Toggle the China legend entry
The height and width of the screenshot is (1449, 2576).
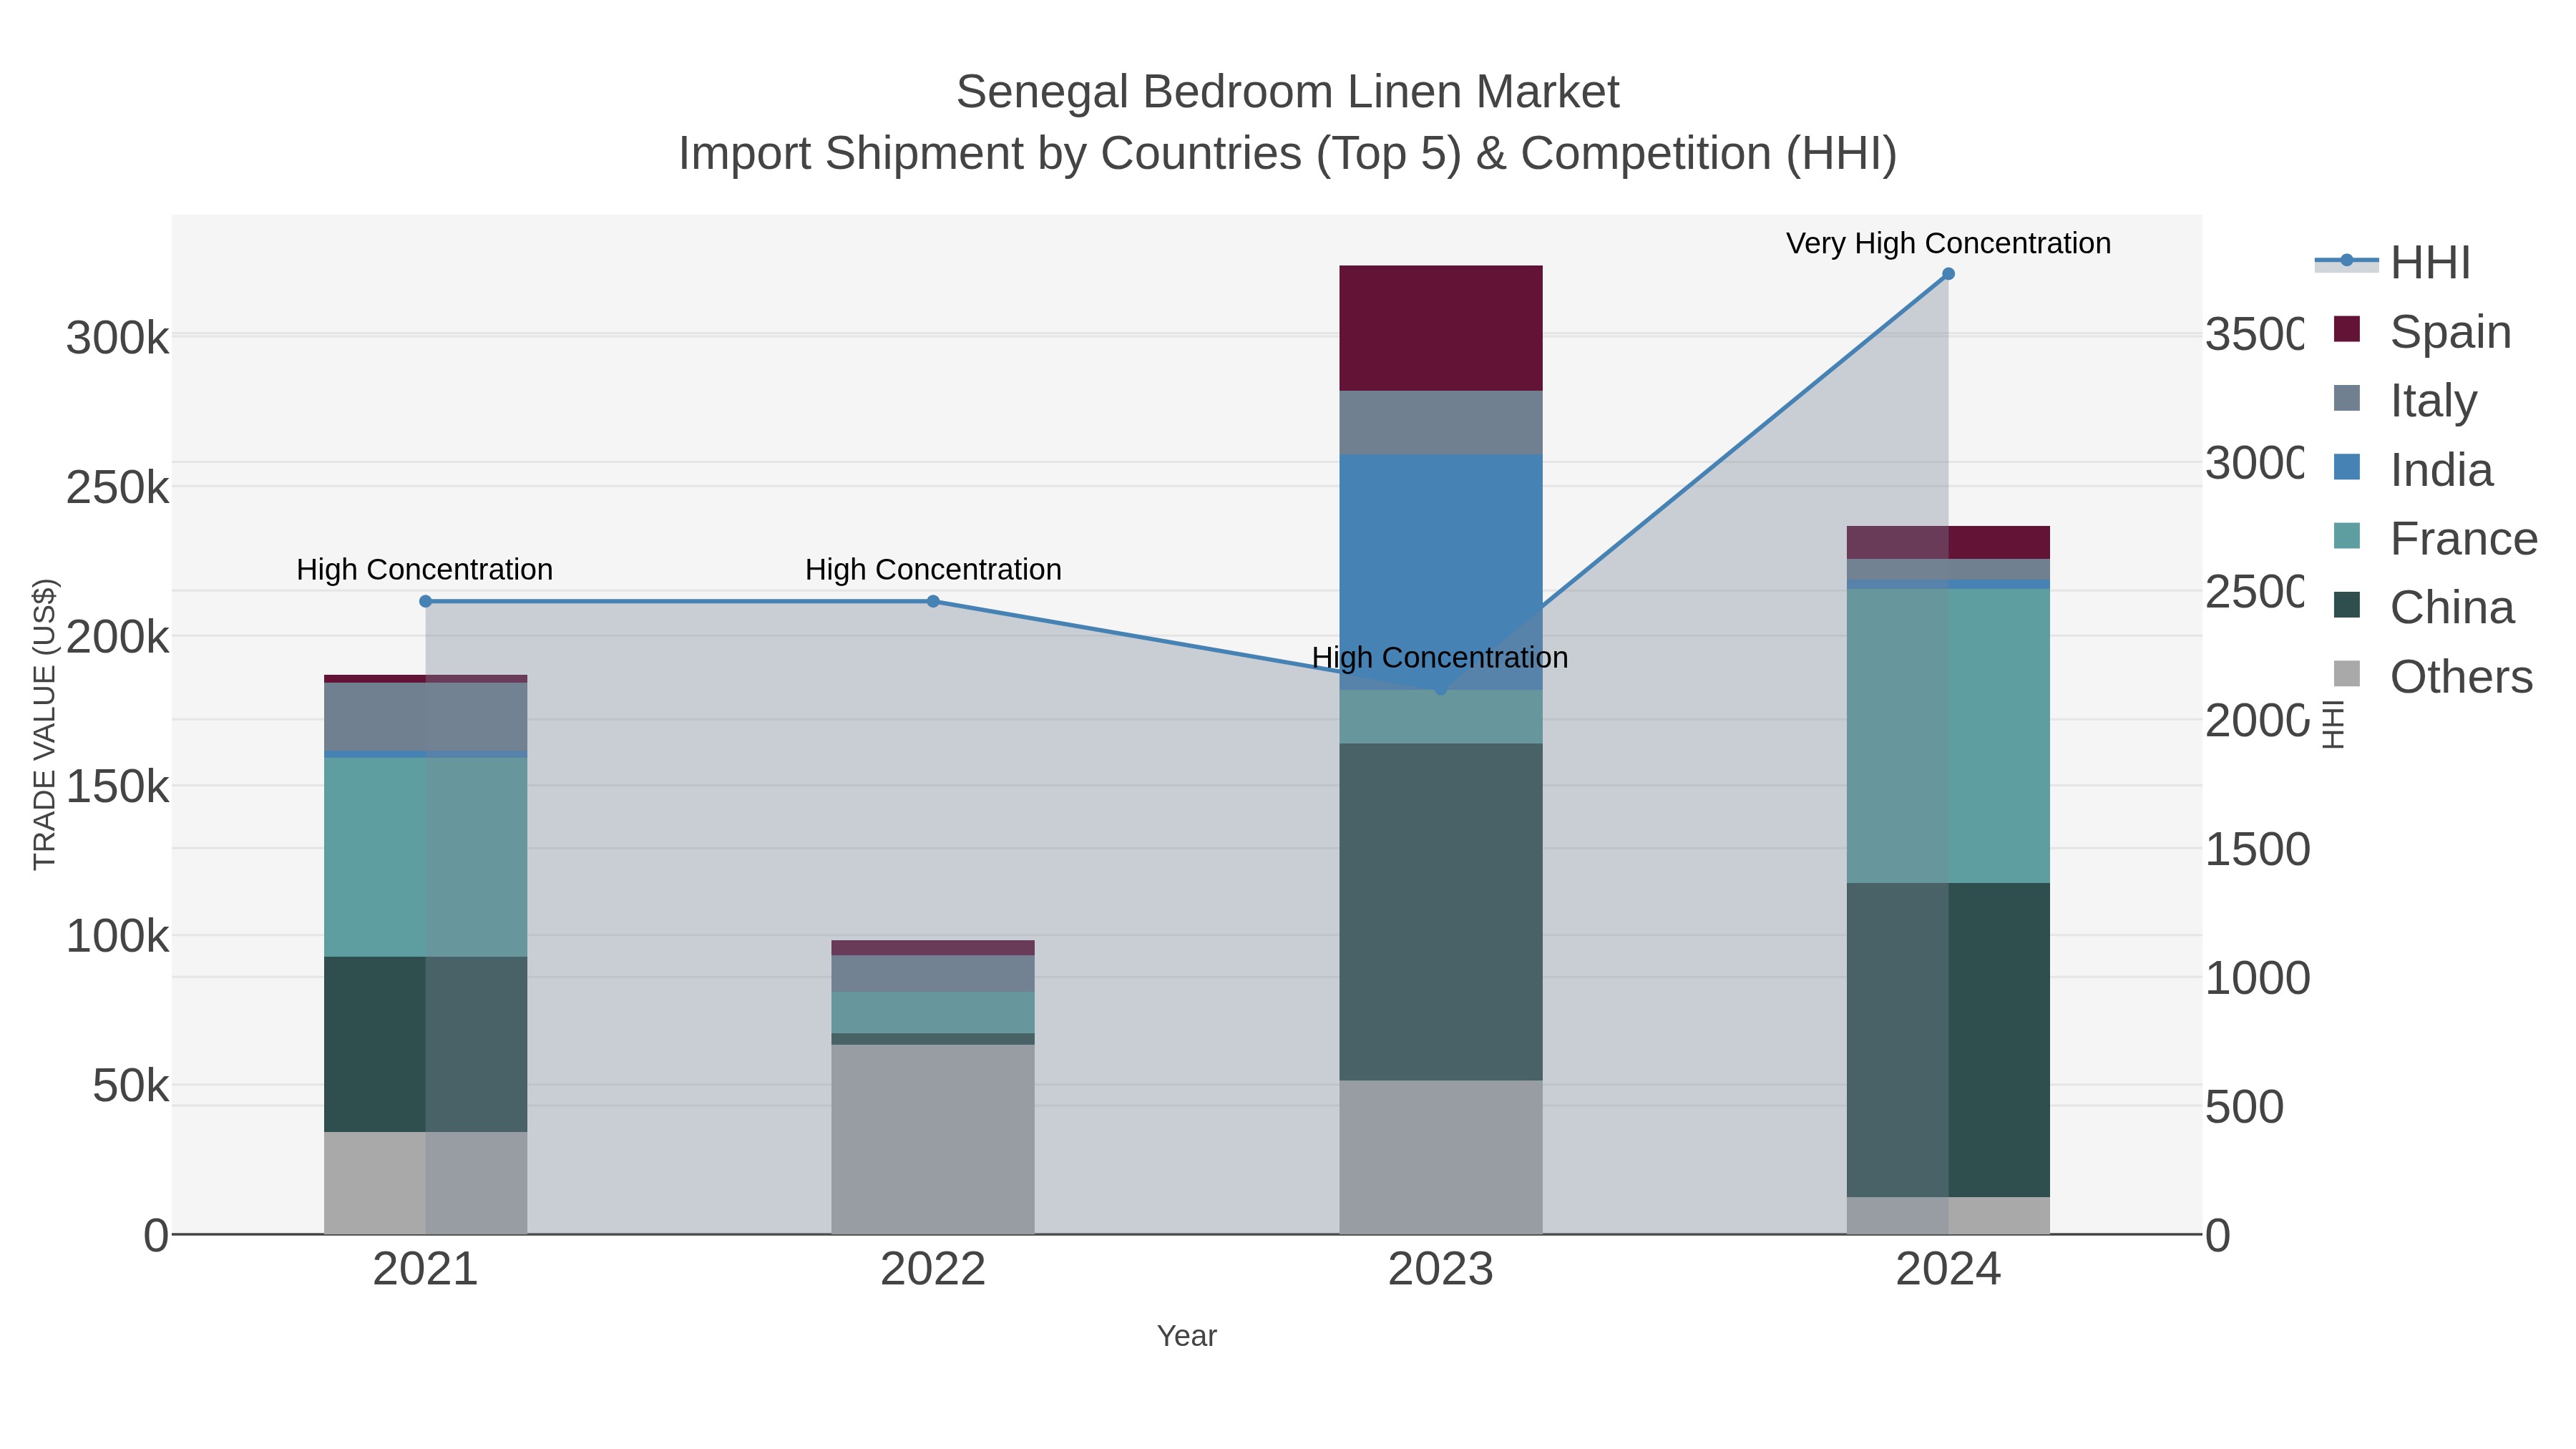2424,607
